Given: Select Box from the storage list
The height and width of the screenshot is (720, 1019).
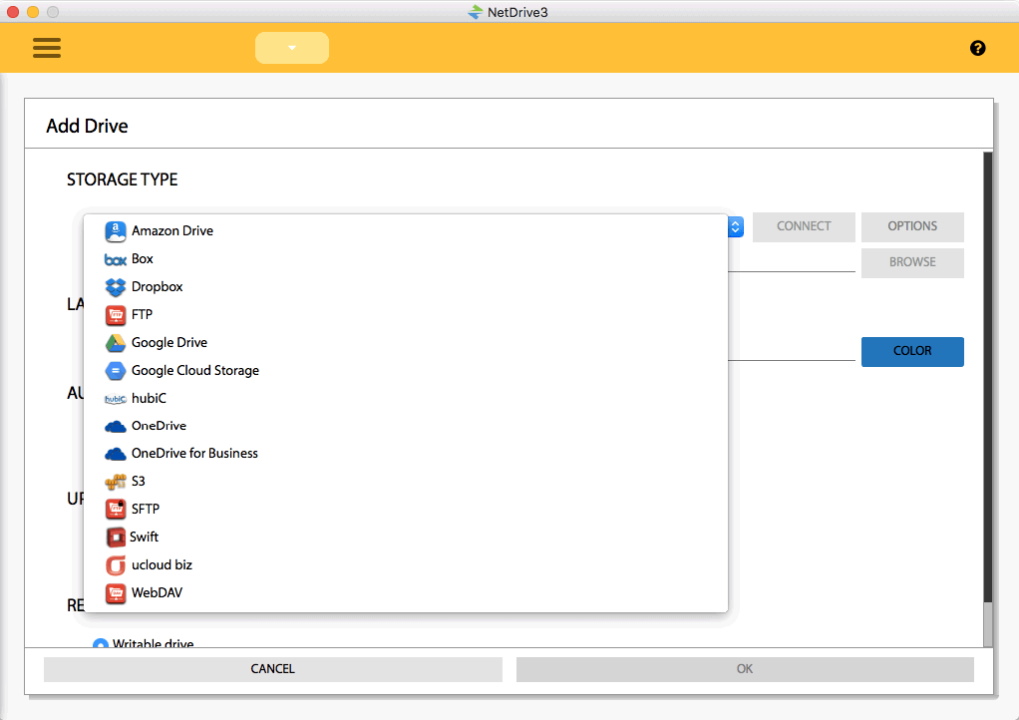Looking at the screenshot, I should [x=406, y=259].
